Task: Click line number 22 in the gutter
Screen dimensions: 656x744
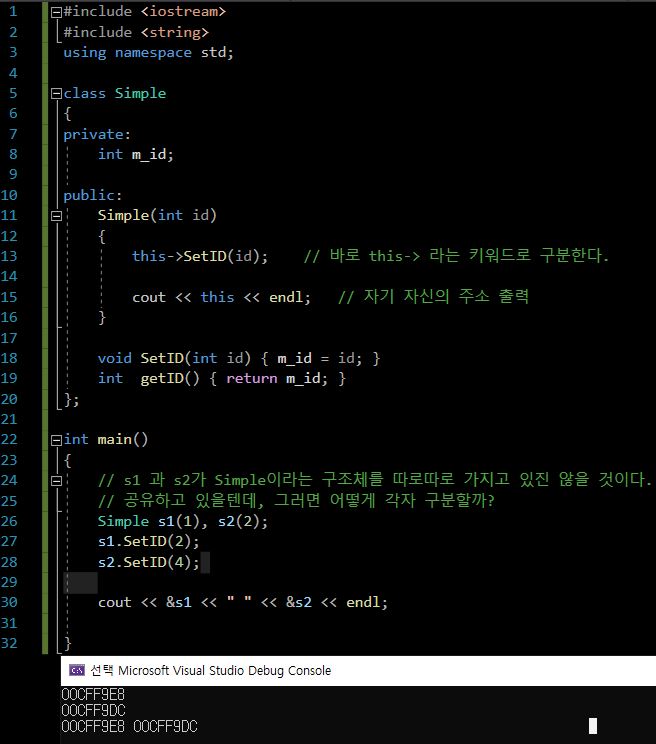Action: pos(9,439)
